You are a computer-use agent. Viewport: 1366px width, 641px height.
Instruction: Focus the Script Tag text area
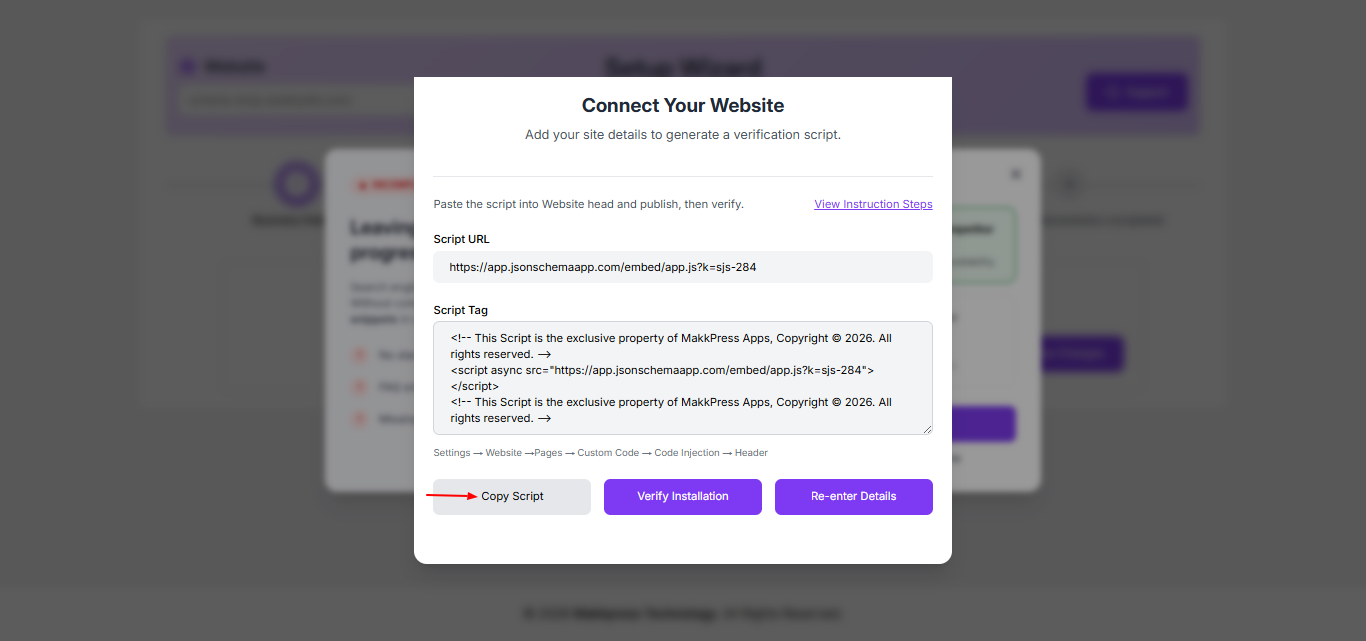[x=682, y=378]
